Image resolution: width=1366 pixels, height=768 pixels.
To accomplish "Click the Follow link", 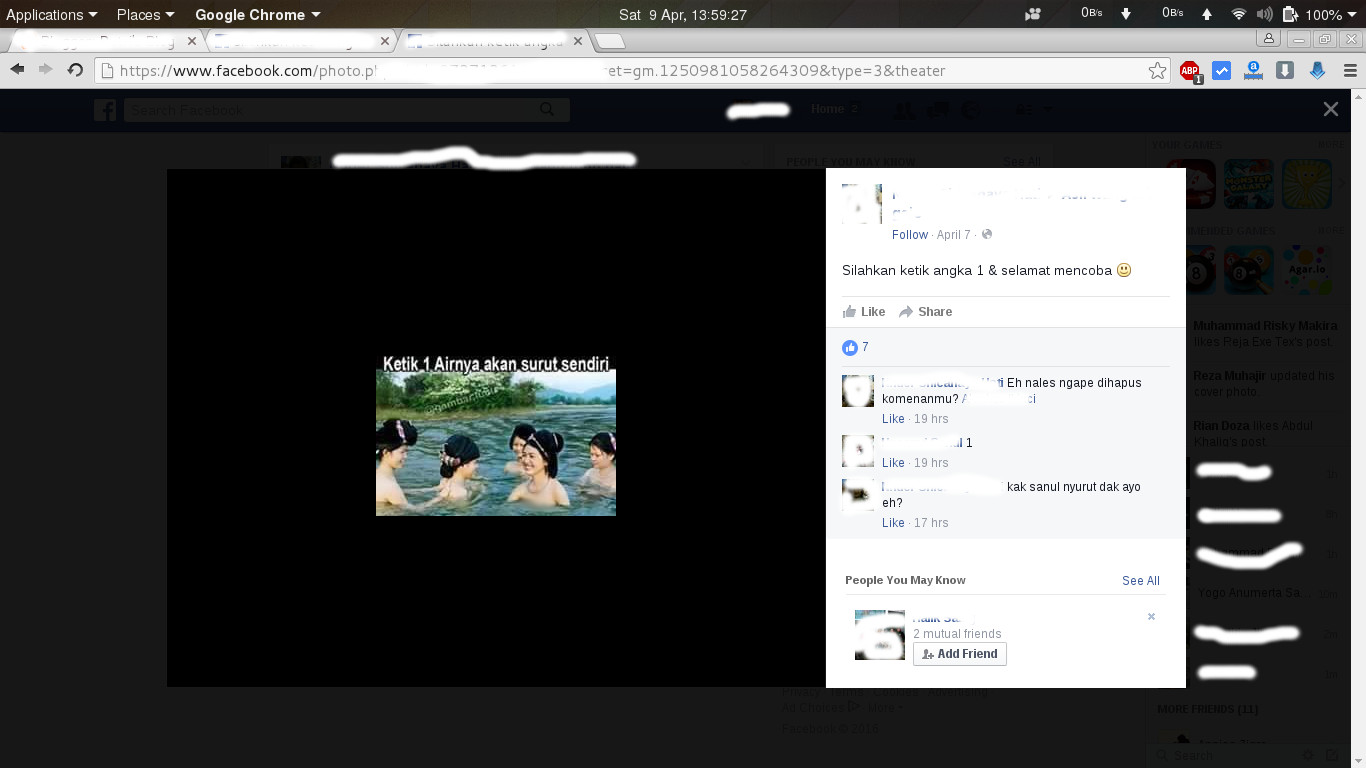I will (910, 234).
